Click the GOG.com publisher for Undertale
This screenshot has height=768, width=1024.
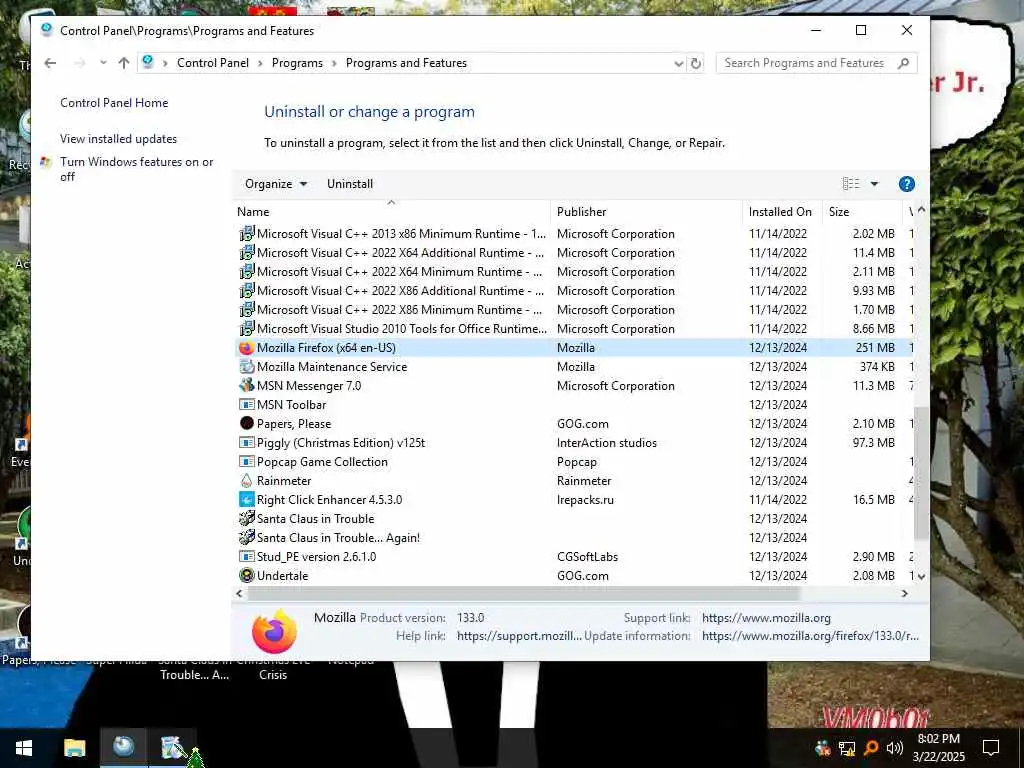click(583, 576)
